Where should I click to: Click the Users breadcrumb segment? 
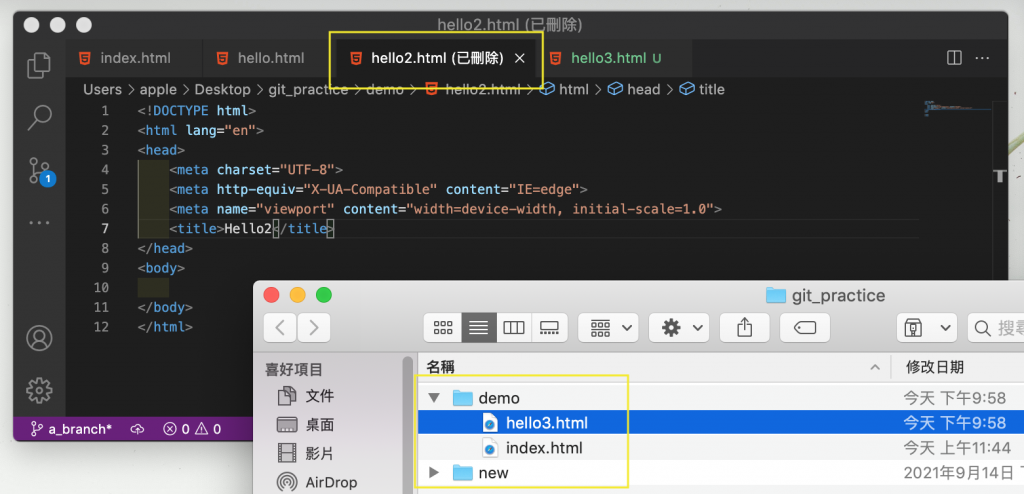pyautogui.click(x=102, y=90)
